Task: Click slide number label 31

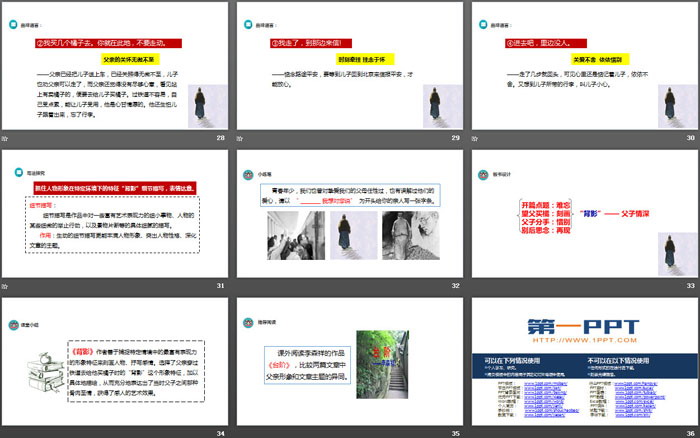Action: 221,286
